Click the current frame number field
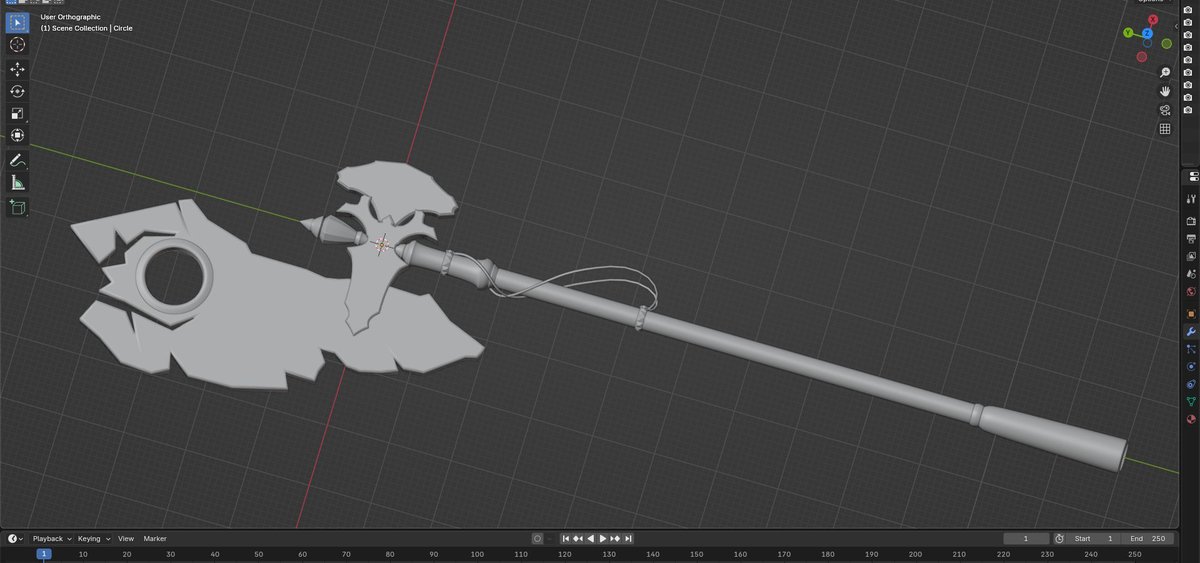Screen dimensions: 1200x563 tap(1026, 538)
